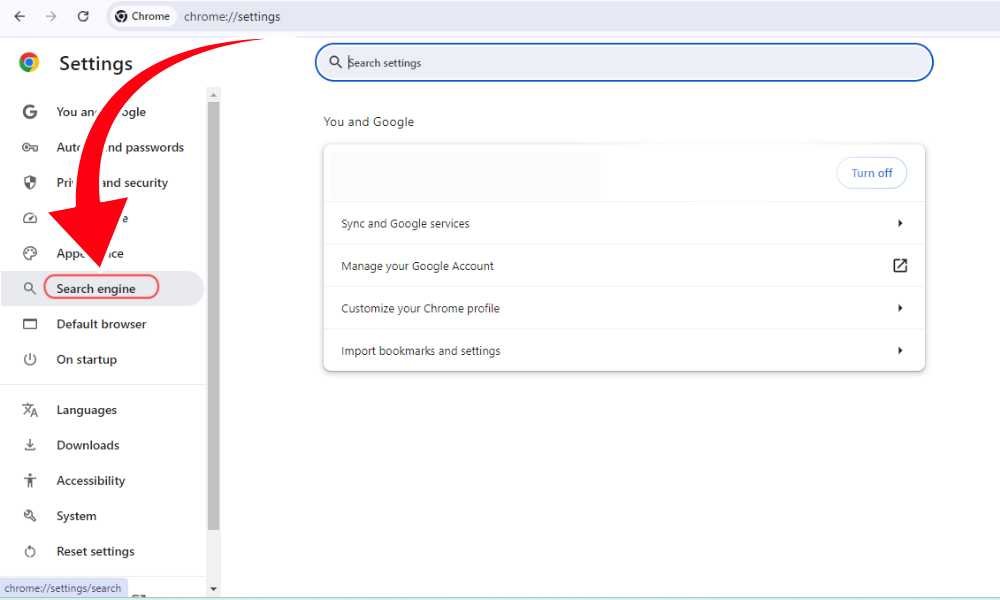The image size is (1000, 600).
Task: Click the Privacy and security shield icon
Action: click(x=30, y=183)
